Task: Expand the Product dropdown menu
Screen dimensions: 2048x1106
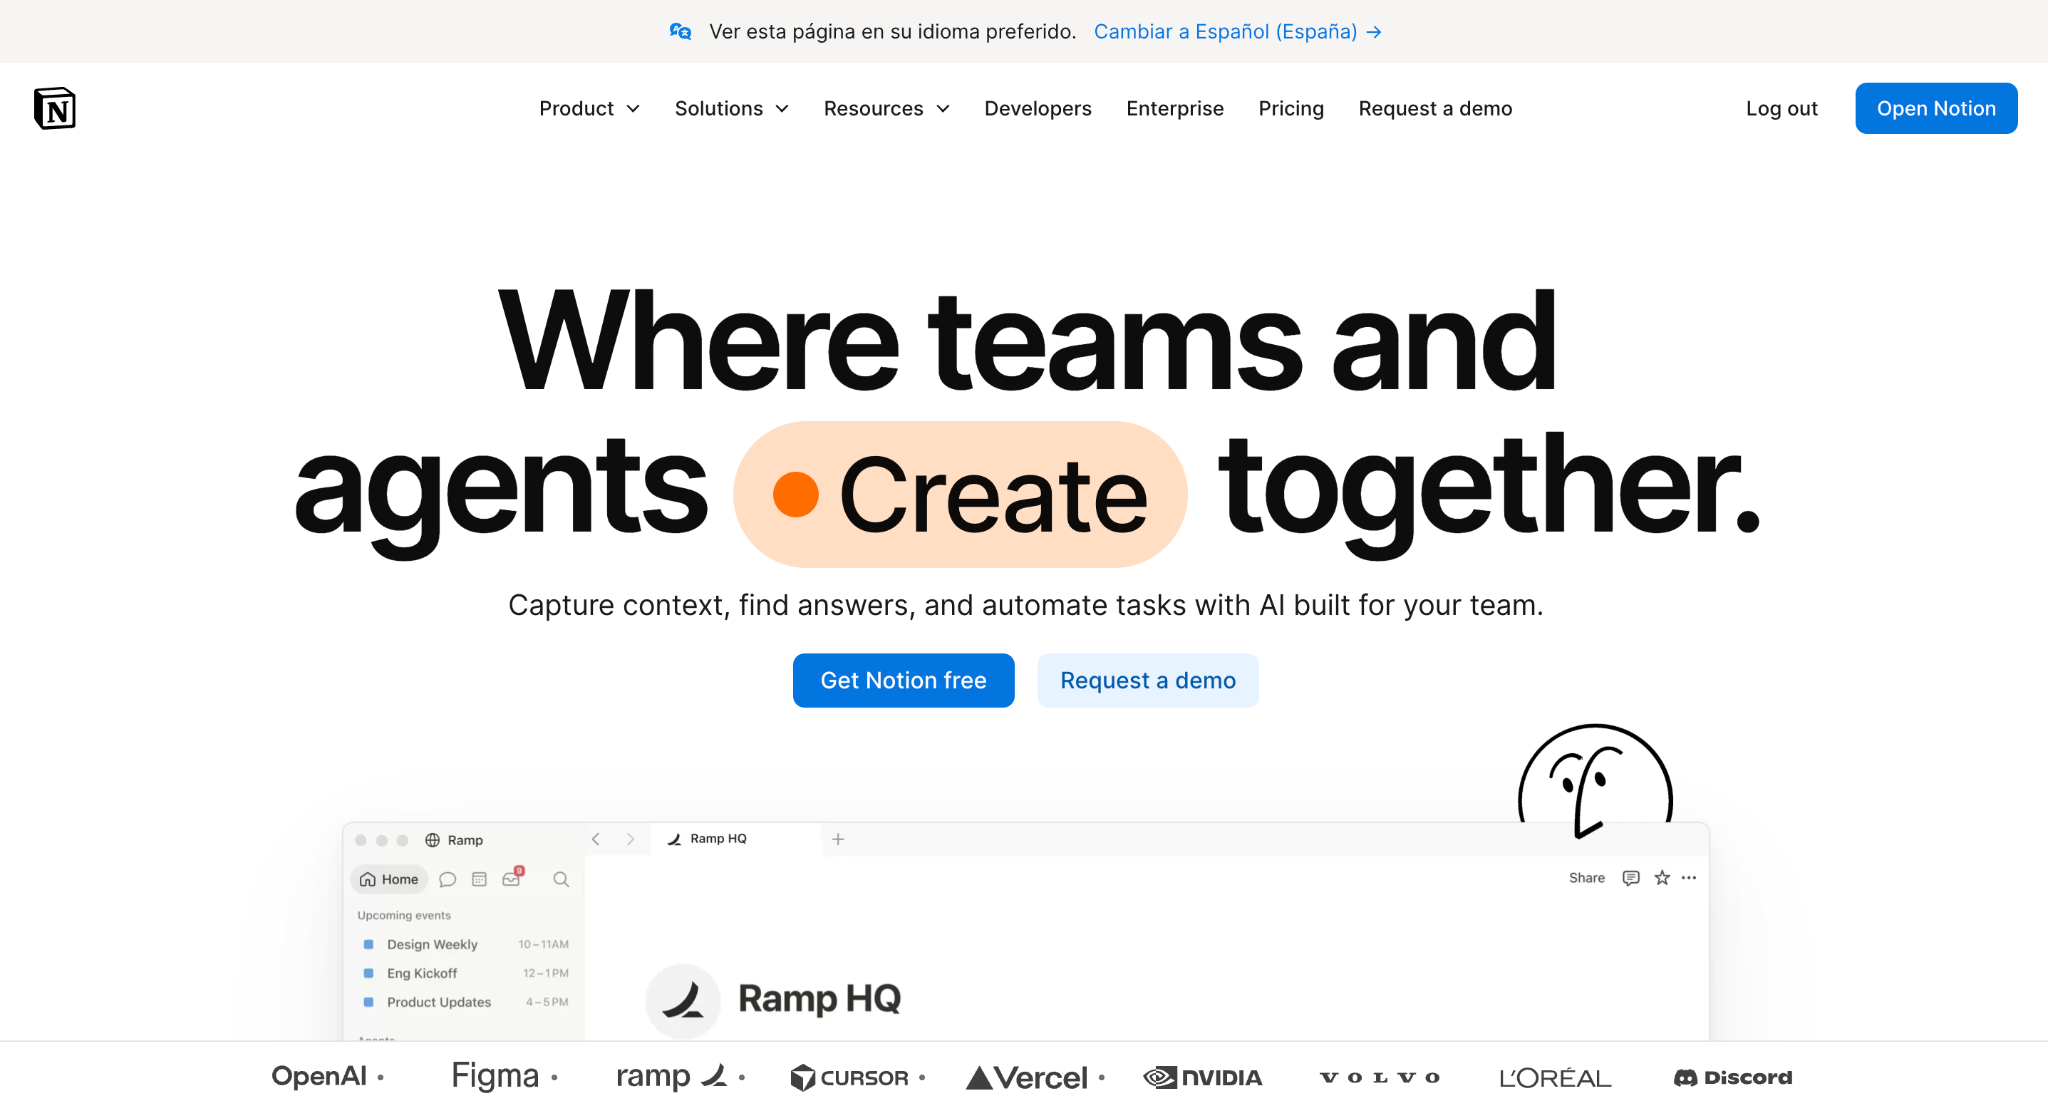Action: coord(589,108)
